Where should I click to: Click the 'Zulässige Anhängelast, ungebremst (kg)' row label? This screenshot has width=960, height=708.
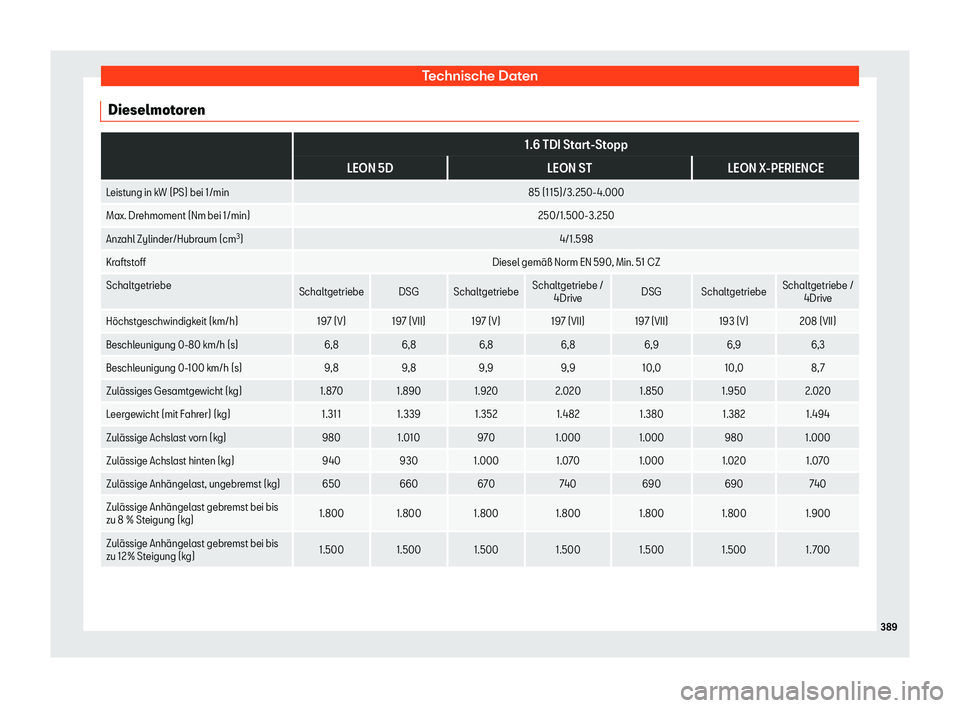[193, 484]
